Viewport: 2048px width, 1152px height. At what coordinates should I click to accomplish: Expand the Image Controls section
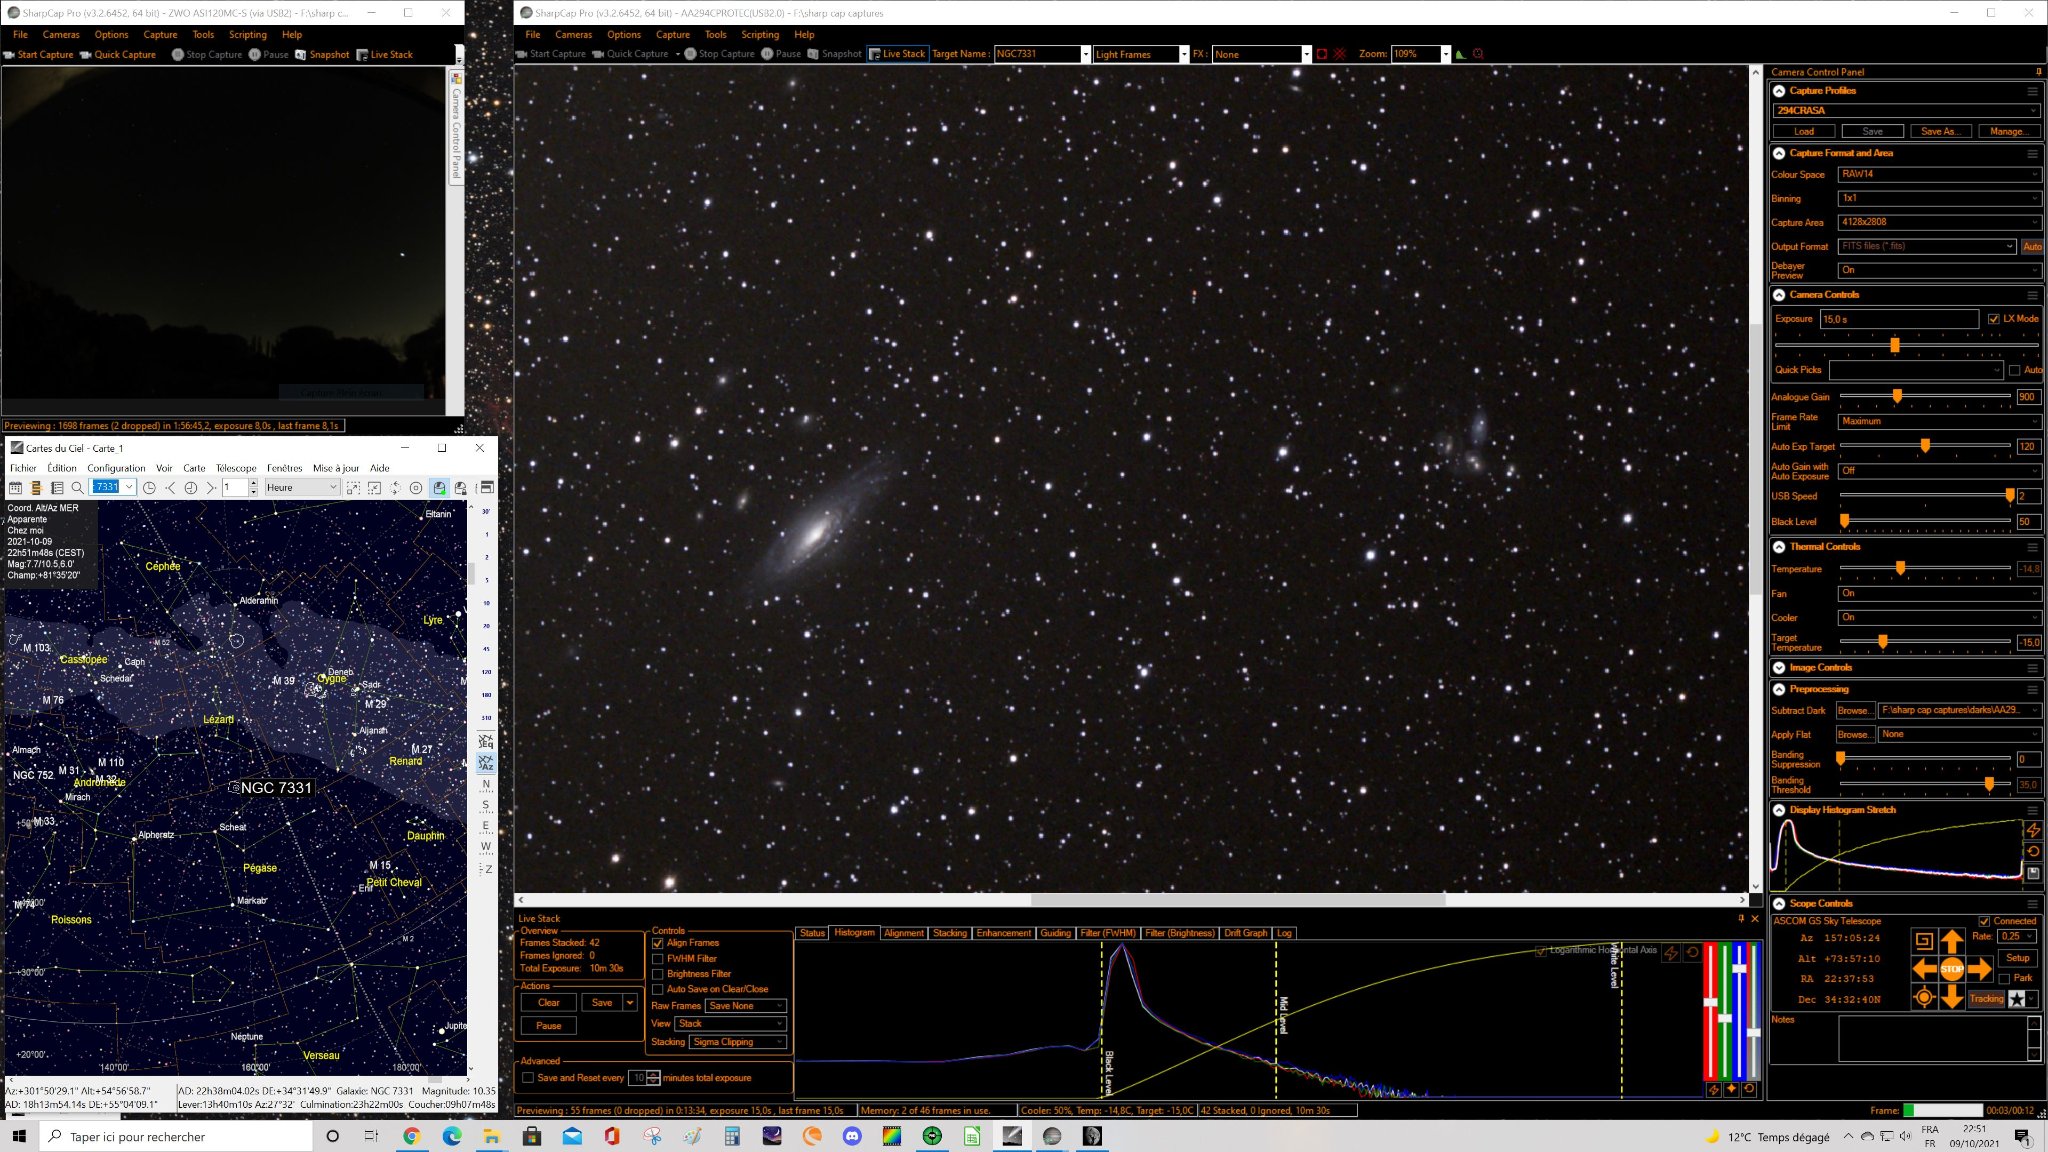pyautogui.click(x=1779, y=668)
